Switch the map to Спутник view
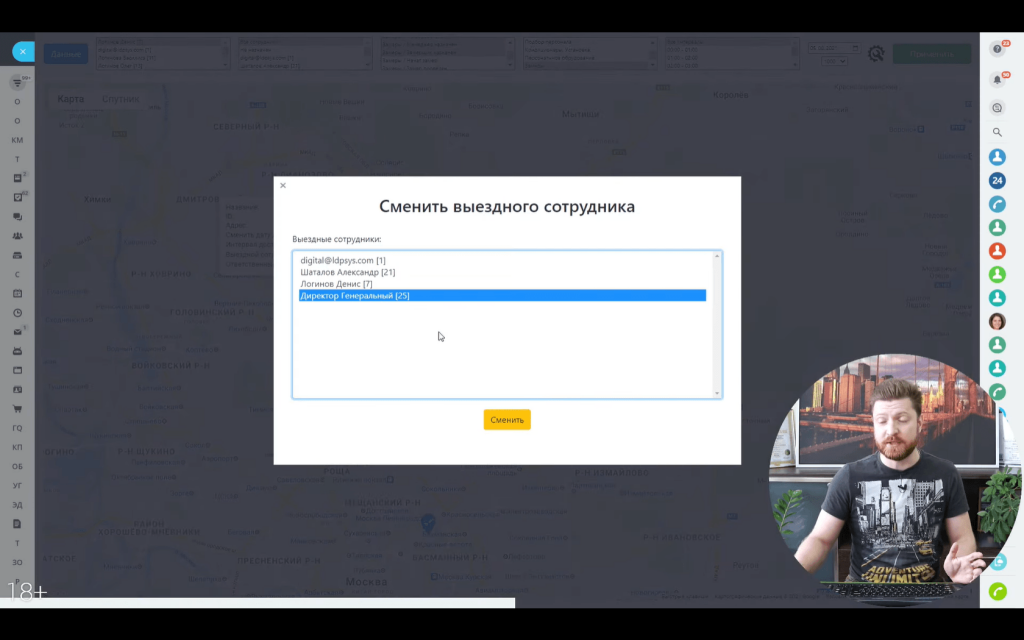Image resolution: width=1024 pixels, height=640 pixels. pyautogui.click(x=121, y=99)
